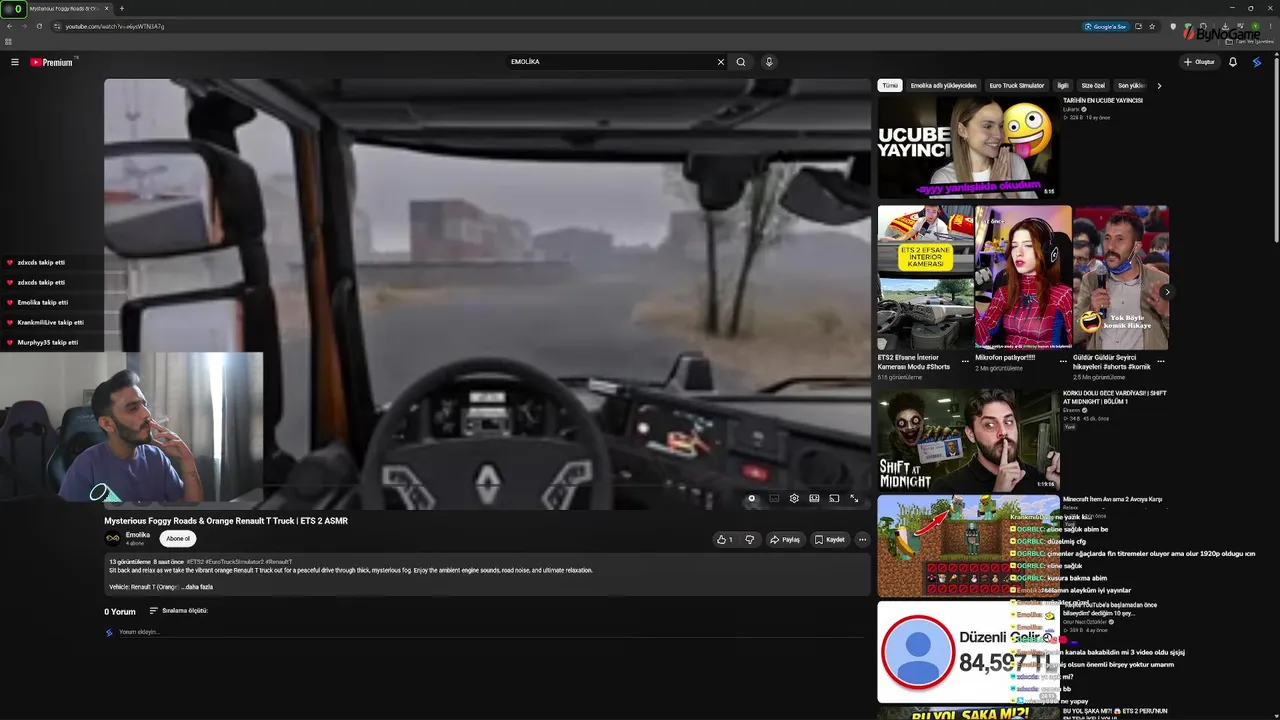
Task: Open options for the Mikrofon patlıyor short
Action: pyautogui.click(x=1062, y=361)
